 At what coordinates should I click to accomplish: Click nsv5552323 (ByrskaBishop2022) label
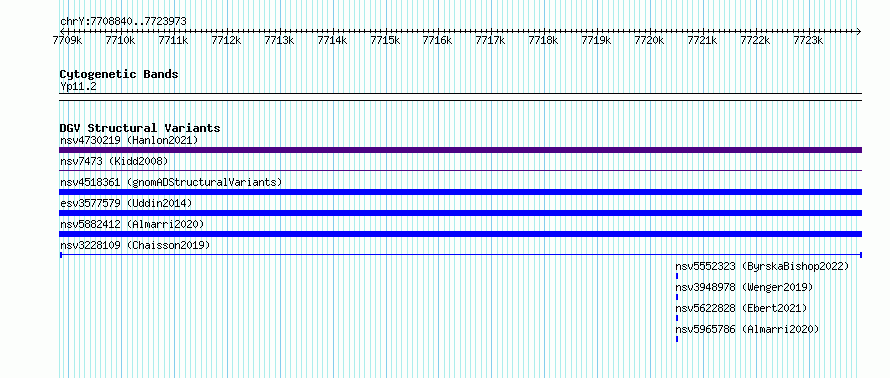tap(762, 266)
